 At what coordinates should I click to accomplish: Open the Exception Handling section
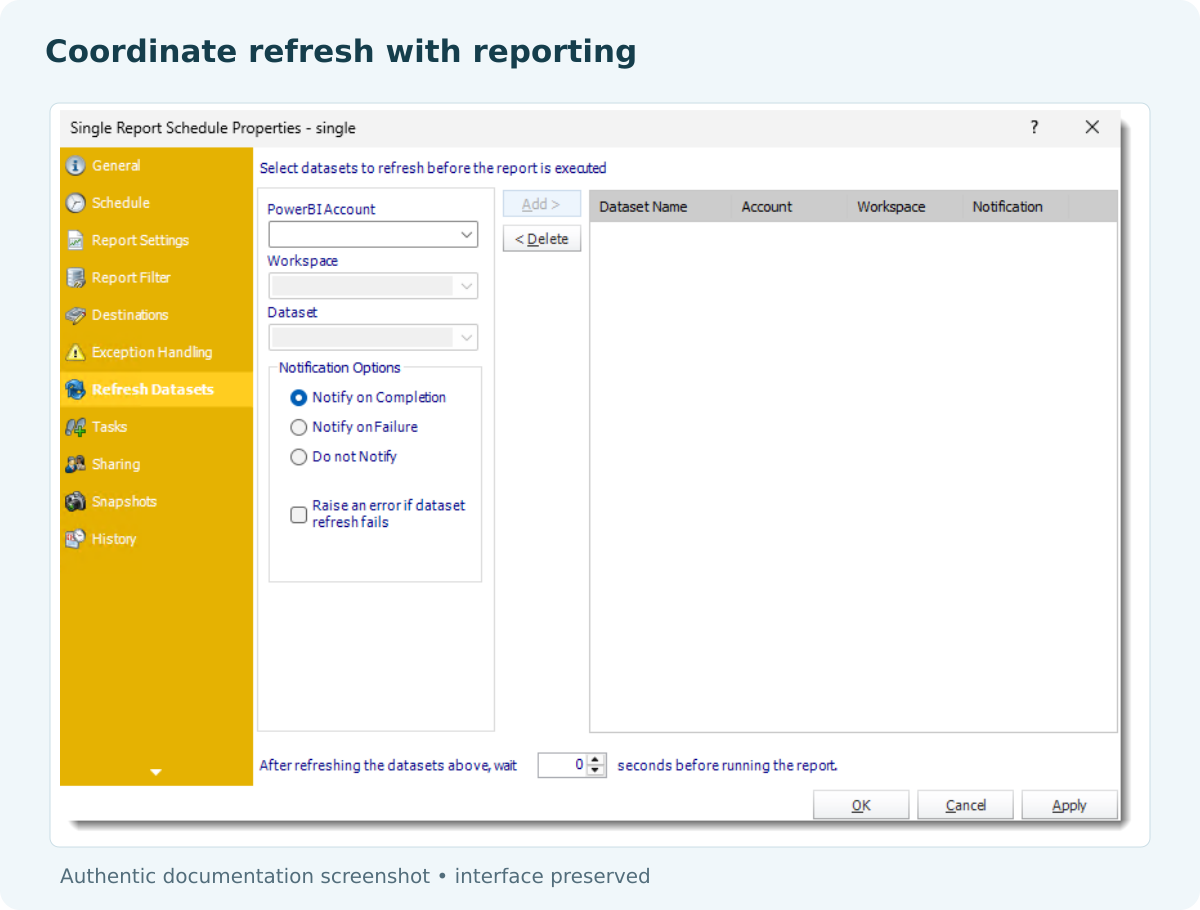156,352
